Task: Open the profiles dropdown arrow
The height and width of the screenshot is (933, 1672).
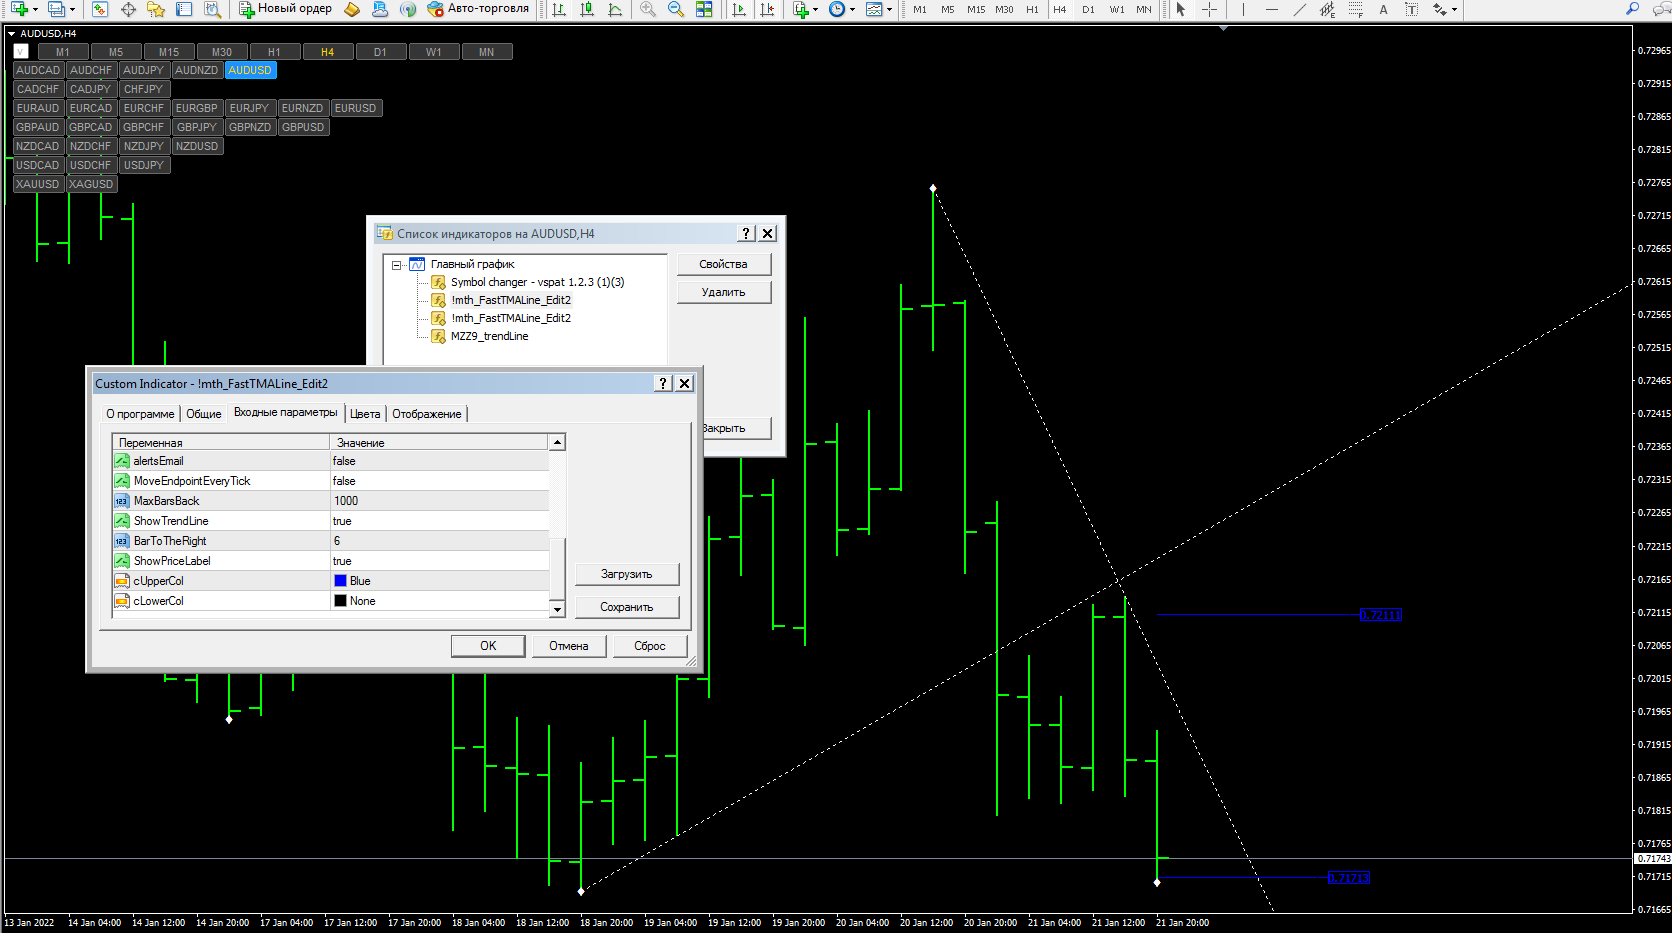Action: [x=72, y=9]
